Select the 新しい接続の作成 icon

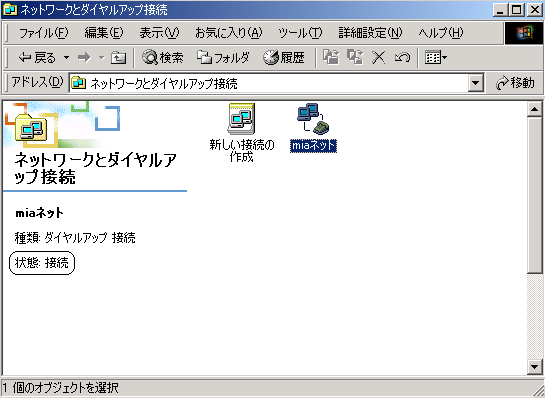(242, 133)
